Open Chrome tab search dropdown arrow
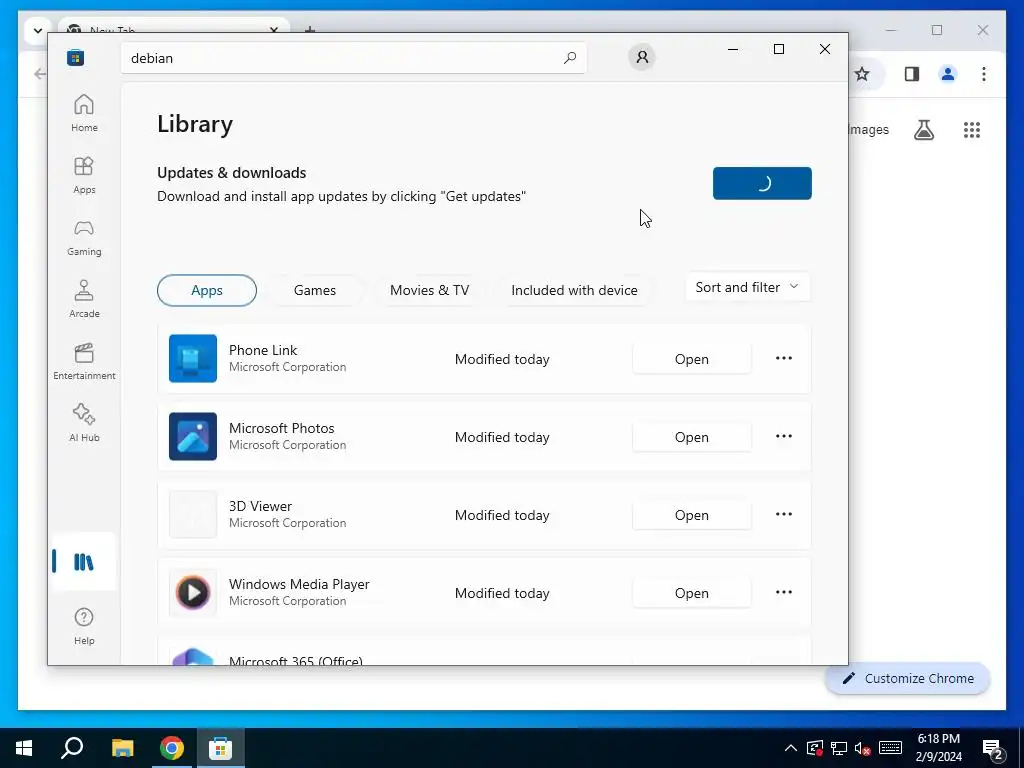Viewport: 1024px width, 768px height. point(37,30)
